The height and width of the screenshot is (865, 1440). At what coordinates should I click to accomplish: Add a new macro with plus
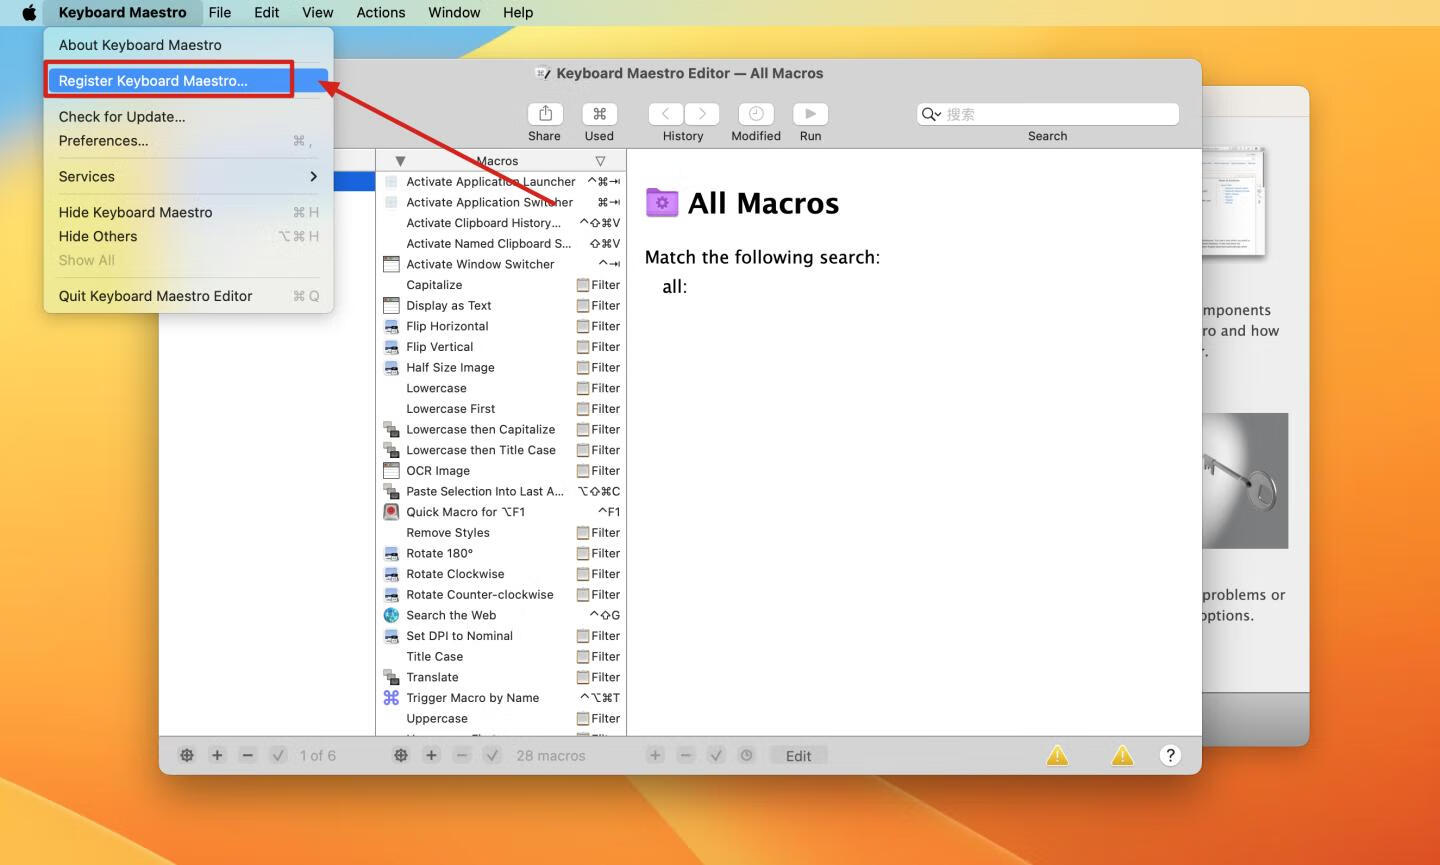click(x=431, y=756)
